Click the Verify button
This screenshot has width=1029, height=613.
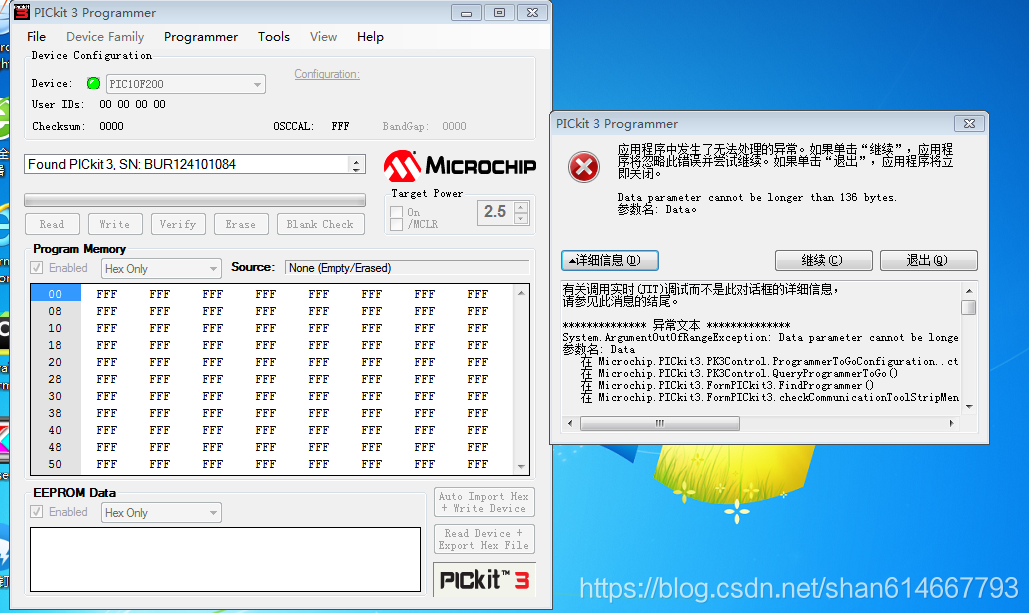coord(178,224)
